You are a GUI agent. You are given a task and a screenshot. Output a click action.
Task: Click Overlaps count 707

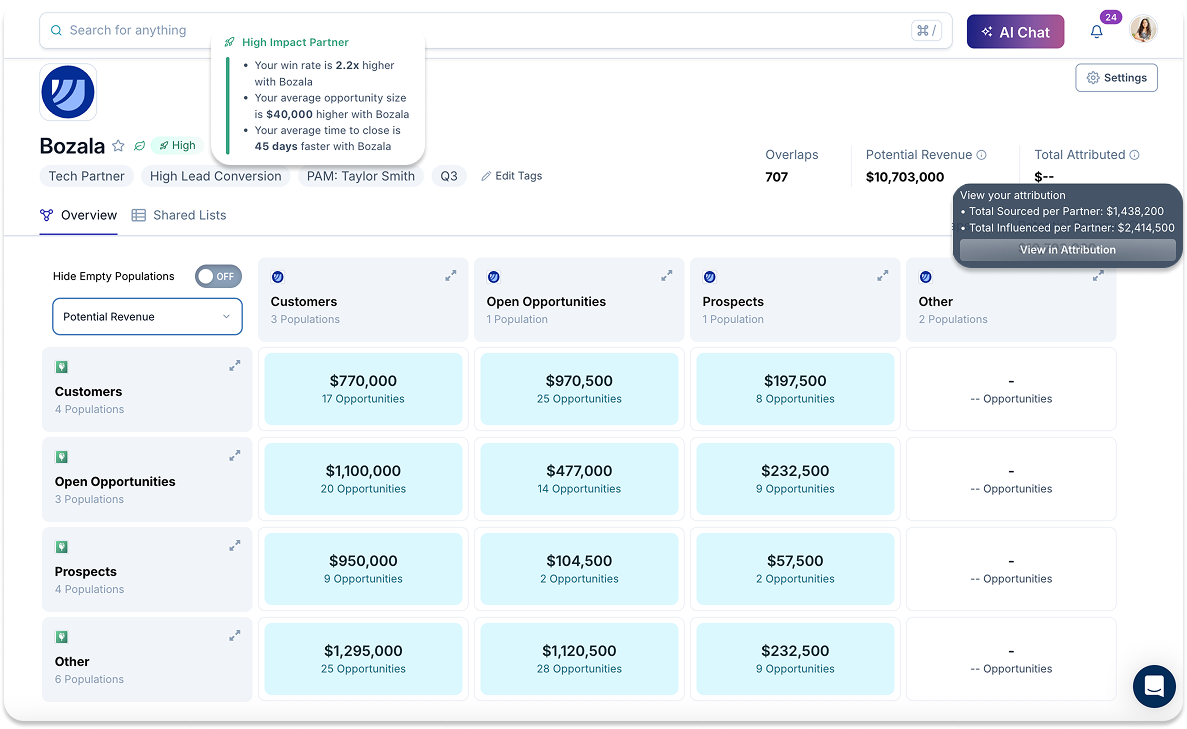pyautogui.click(x=777, y=177)
